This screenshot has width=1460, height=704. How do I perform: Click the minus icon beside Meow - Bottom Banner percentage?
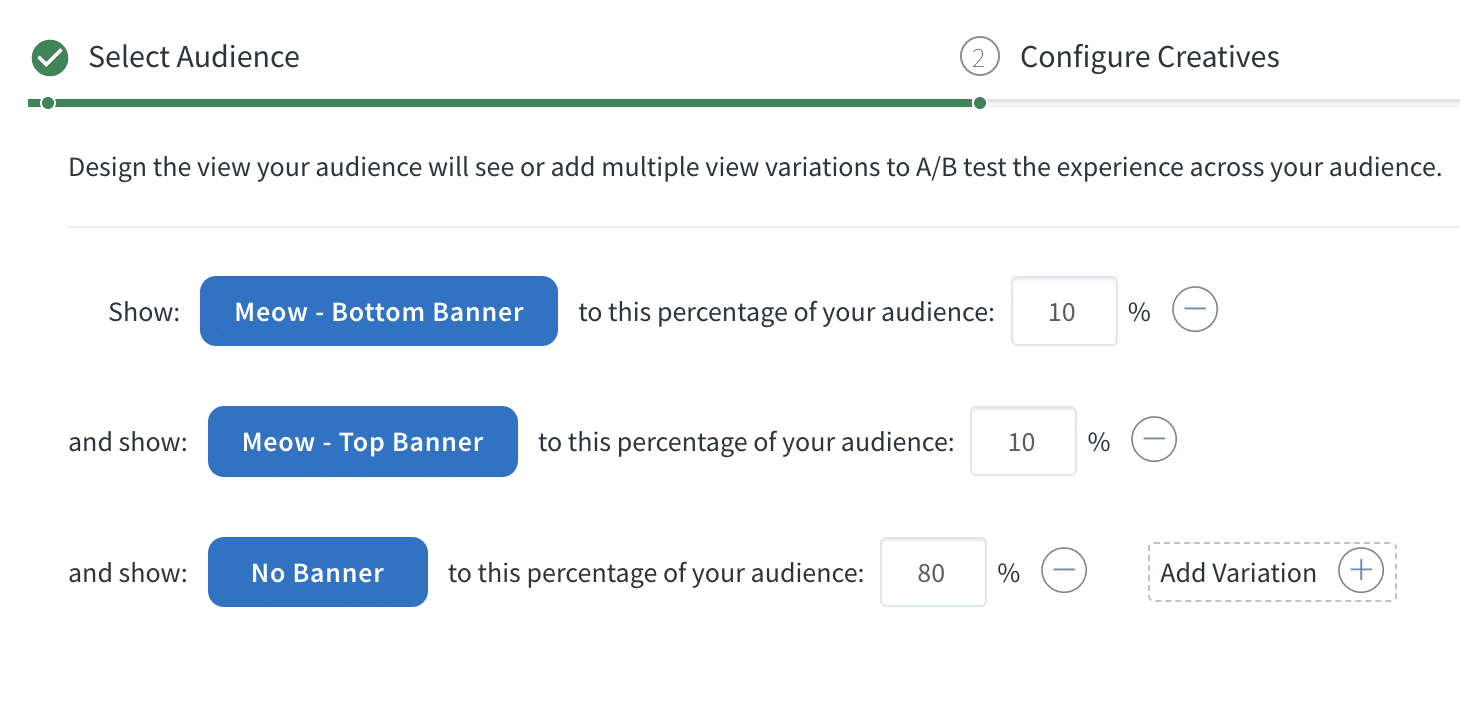(1195, 310)
